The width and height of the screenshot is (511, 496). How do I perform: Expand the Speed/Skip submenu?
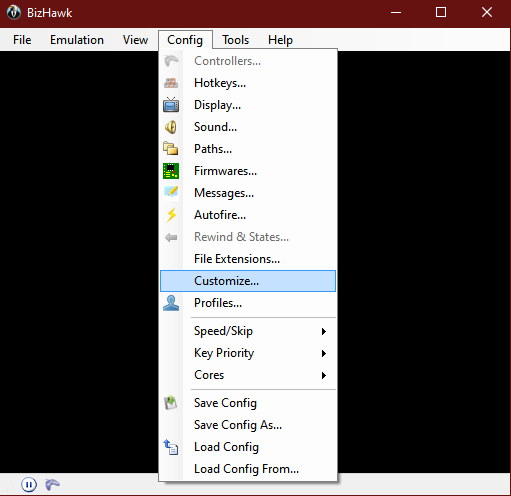coord(248,331)
